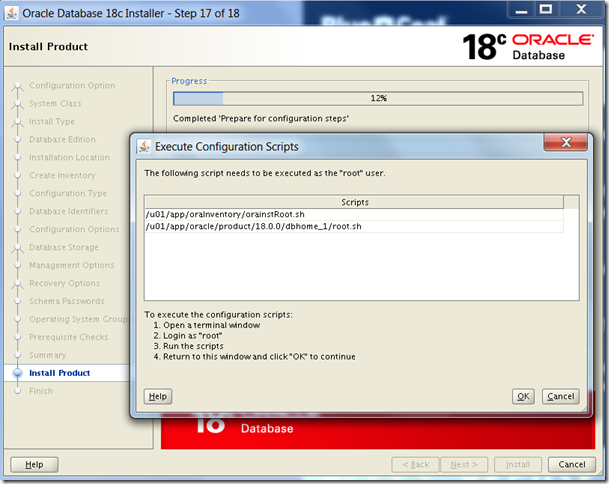The height and width of the screenshot is (484, 609).
Task: Click the Install Product step marker icon
Action: 17,373
